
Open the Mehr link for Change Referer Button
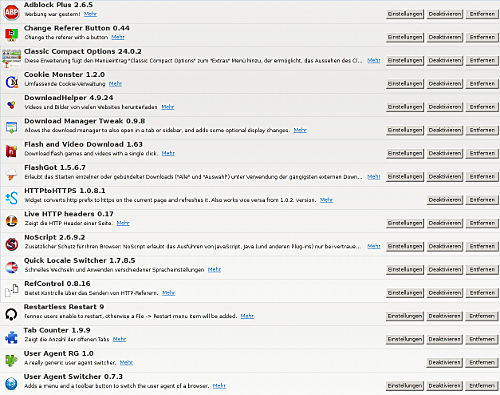tap(118, 37)
